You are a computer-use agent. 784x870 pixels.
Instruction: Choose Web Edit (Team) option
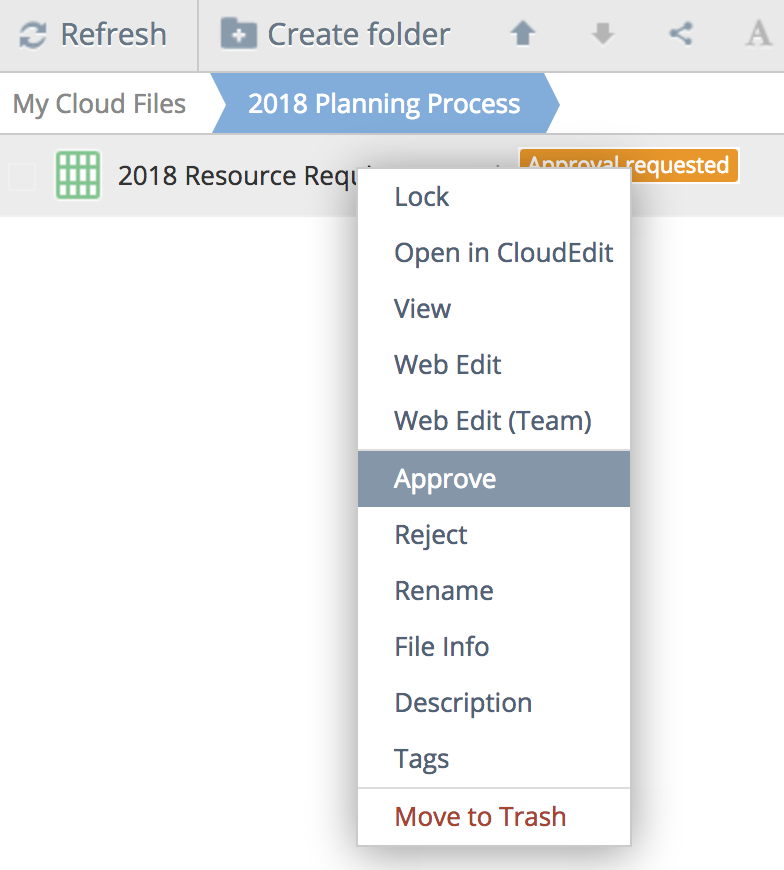[493, 421]
